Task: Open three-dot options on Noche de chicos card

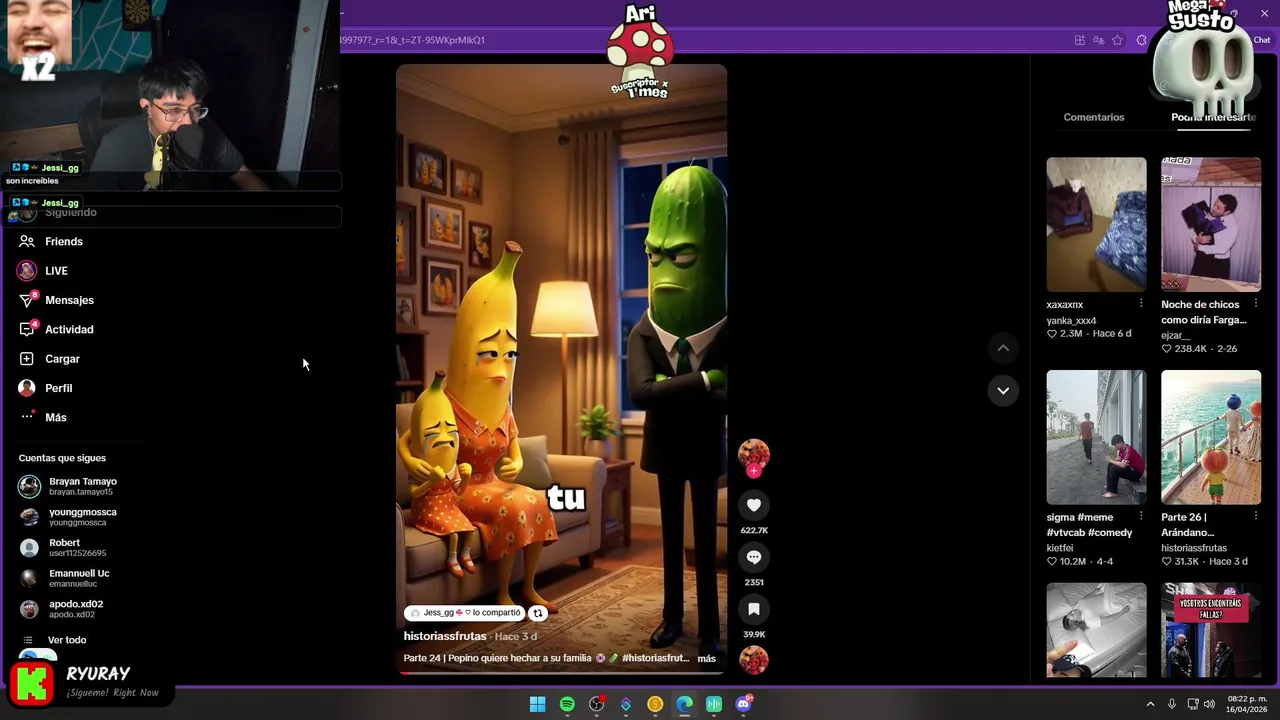Action: 1255,304
